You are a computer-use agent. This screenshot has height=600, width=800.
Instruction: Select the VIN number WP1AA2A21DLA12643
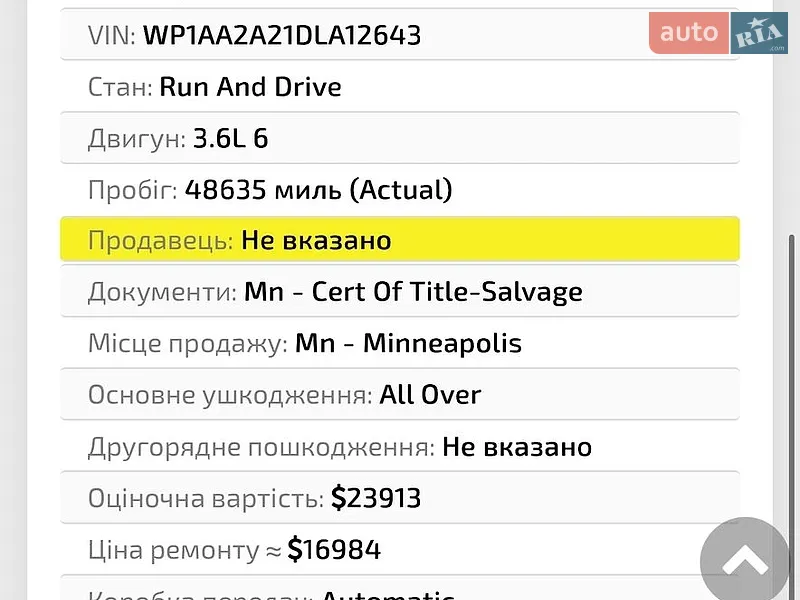[x=282, y=35]
